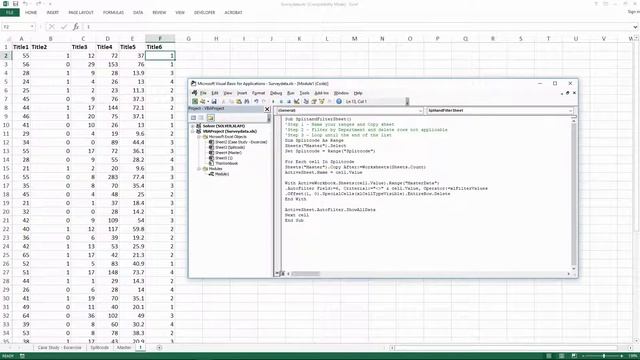
Task: Click Excel Redo icon in quick access toolbar
Action: (39, 4)
